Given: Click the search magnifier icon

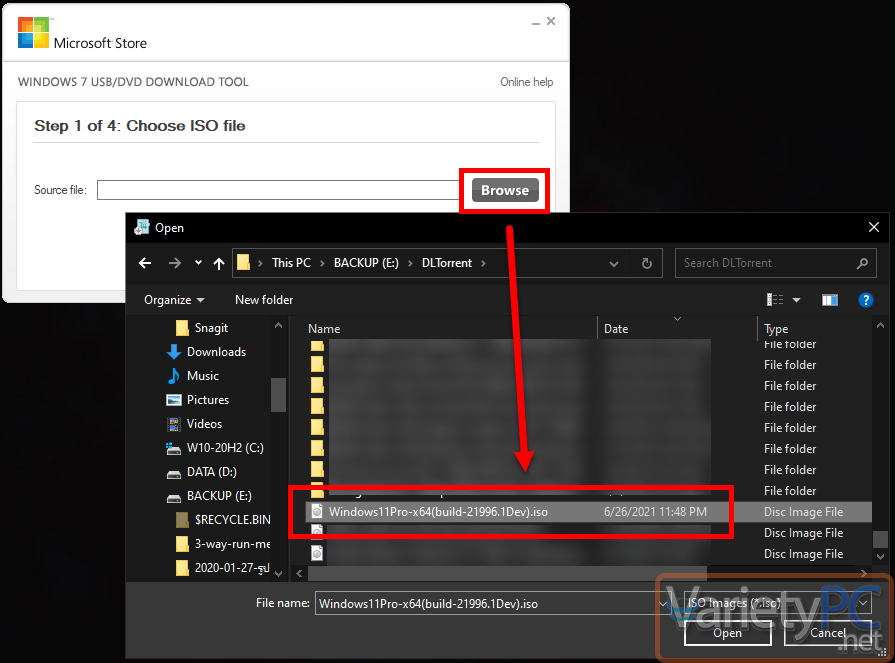Looking at the screenshot, I should [862, 263].
